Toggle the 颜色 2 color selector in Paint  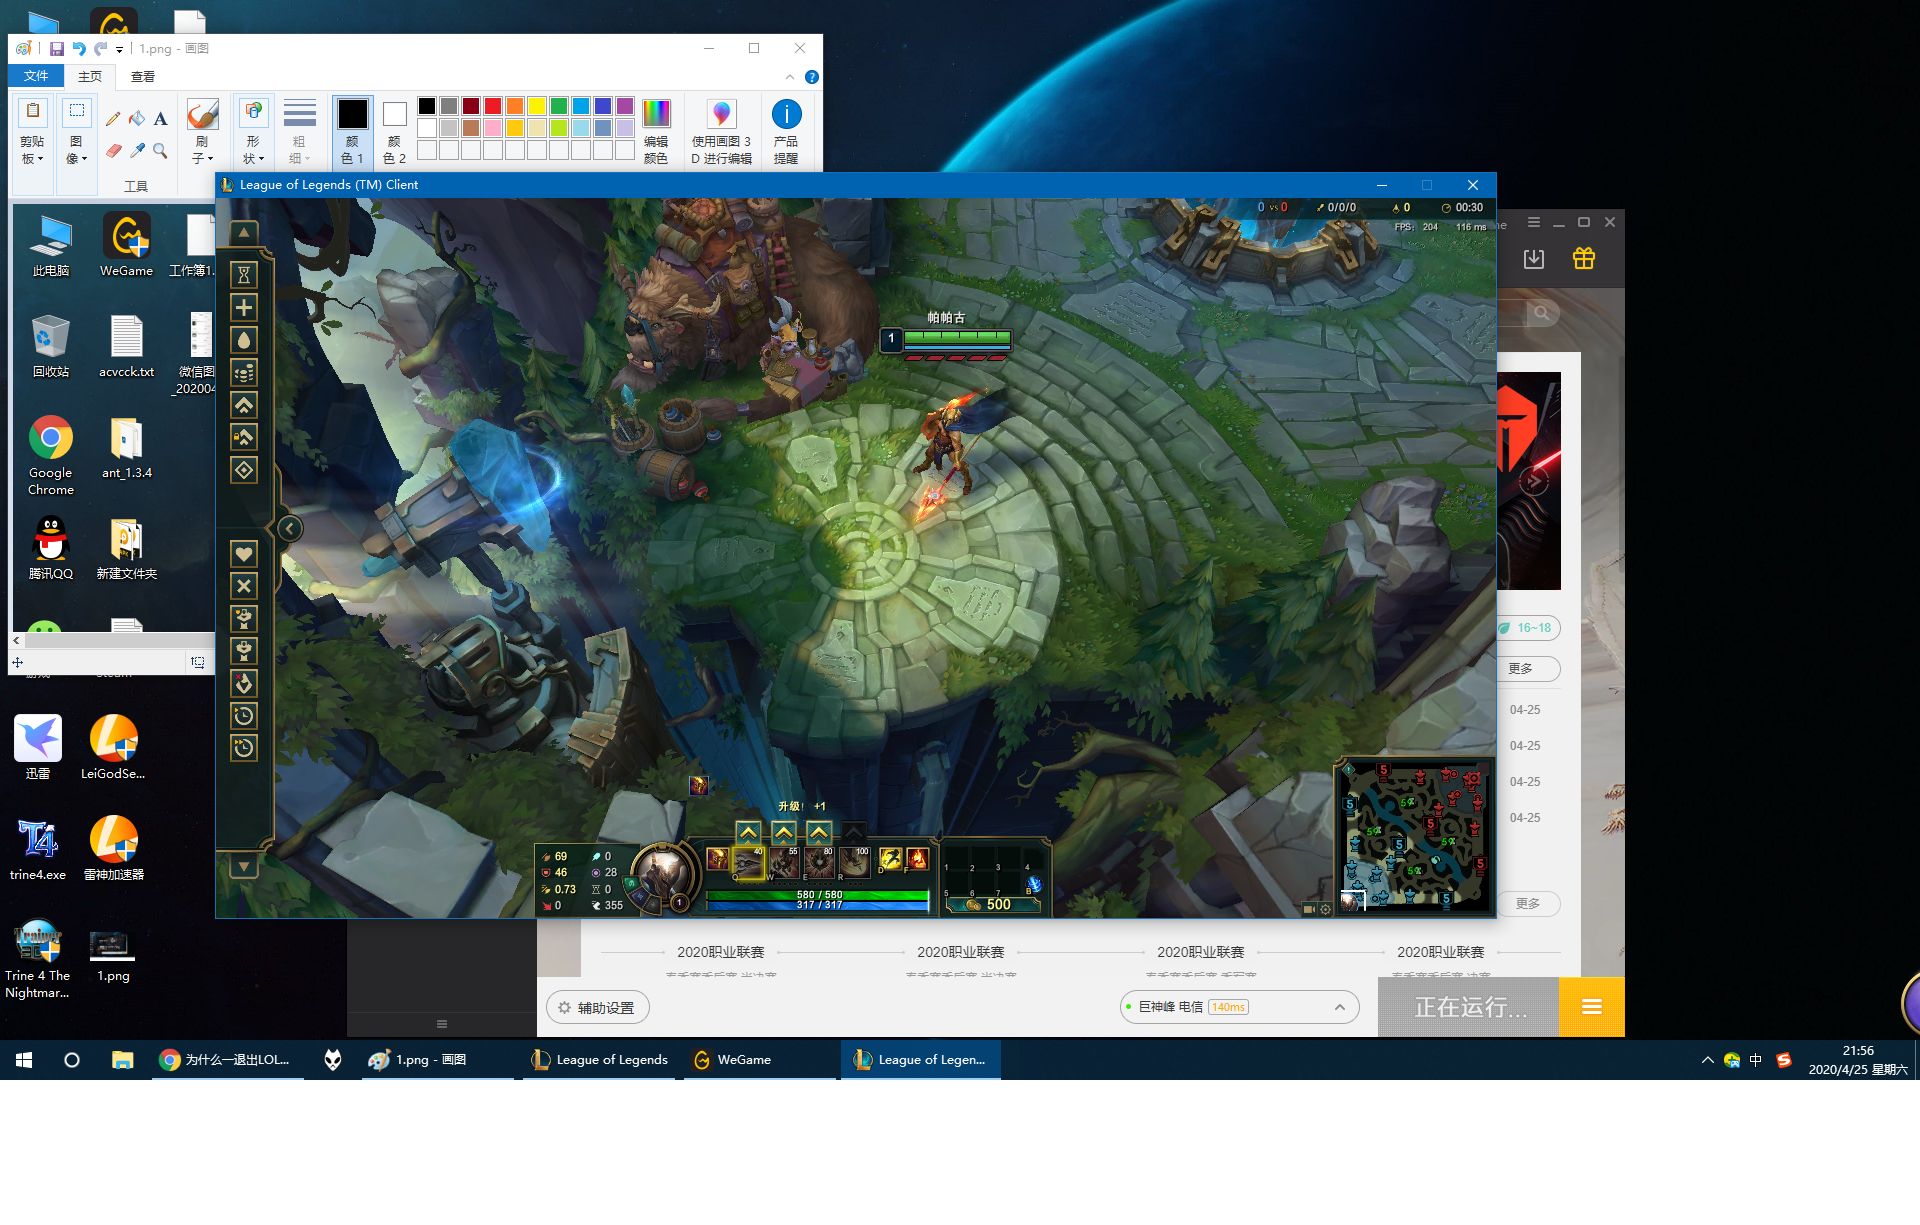[x=394, y=132]
